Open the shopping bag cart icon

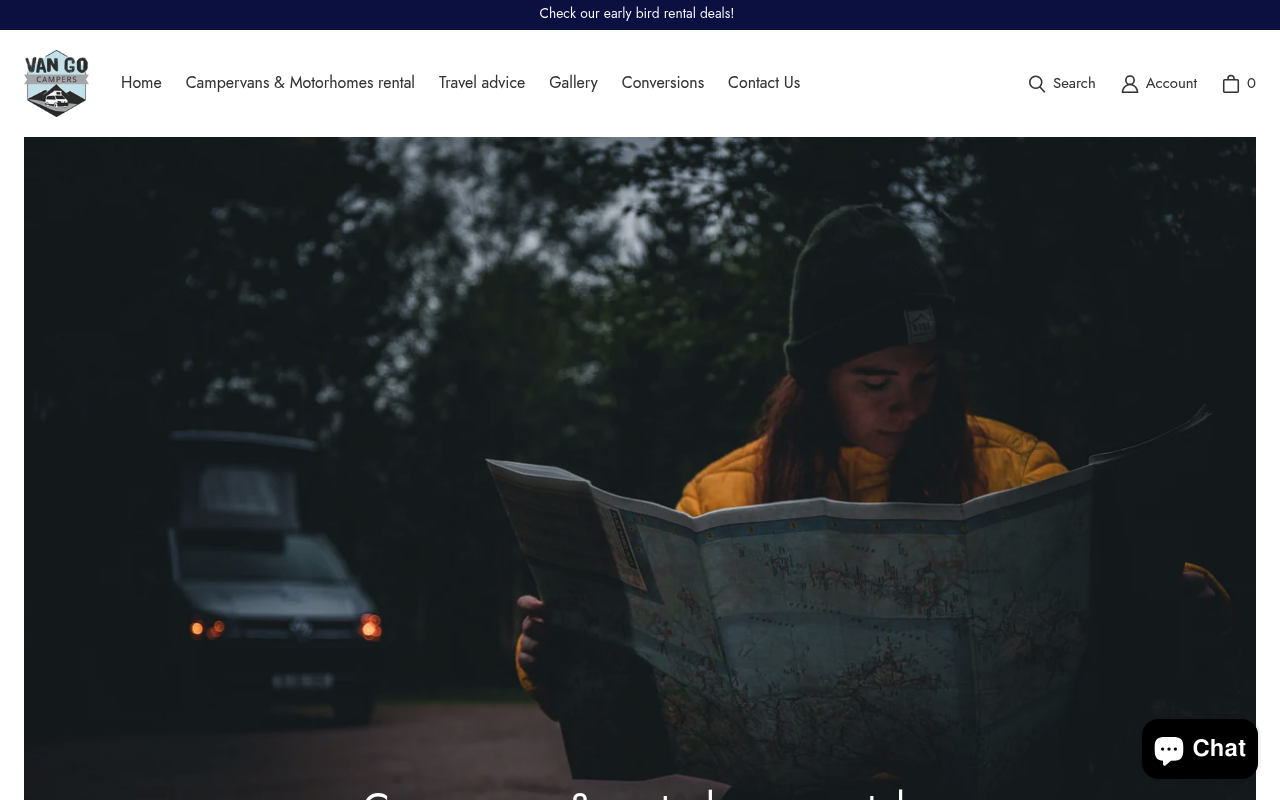pos(1231,84)
